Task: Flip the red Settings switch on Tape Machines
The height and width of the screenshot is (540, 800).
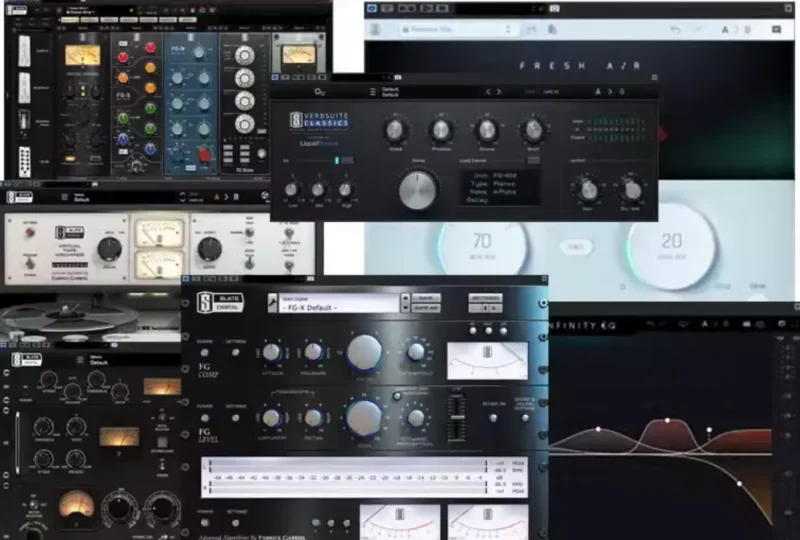Action: coord(30,232)
